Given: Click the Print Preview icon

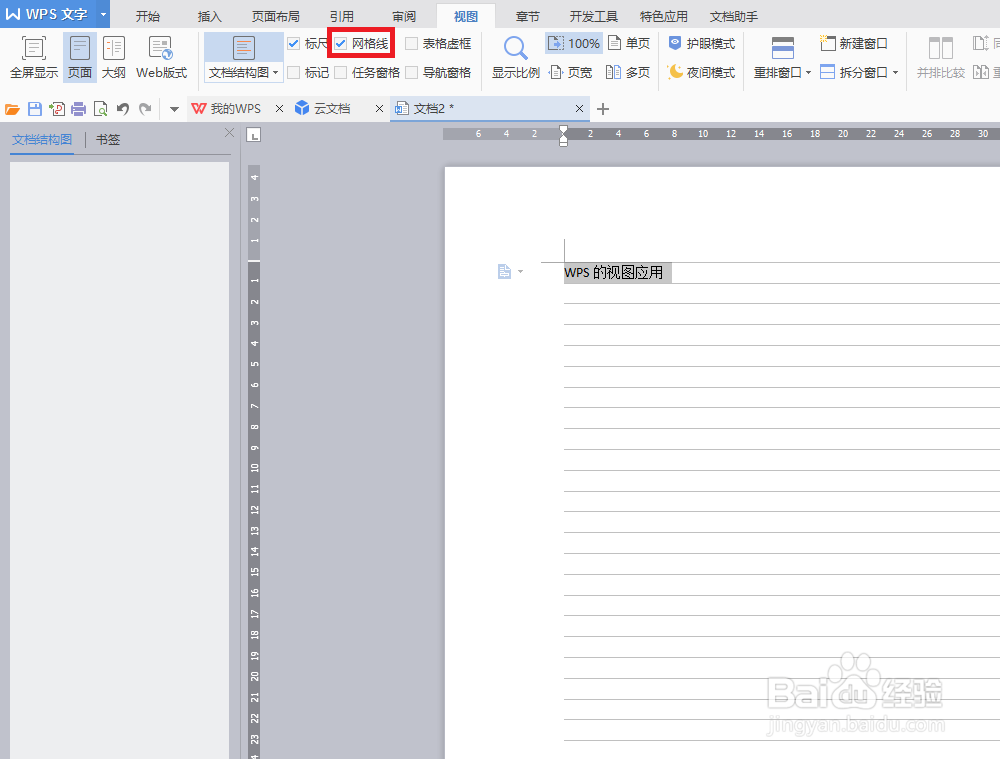Looking at the screenshot, I should 100,109.
